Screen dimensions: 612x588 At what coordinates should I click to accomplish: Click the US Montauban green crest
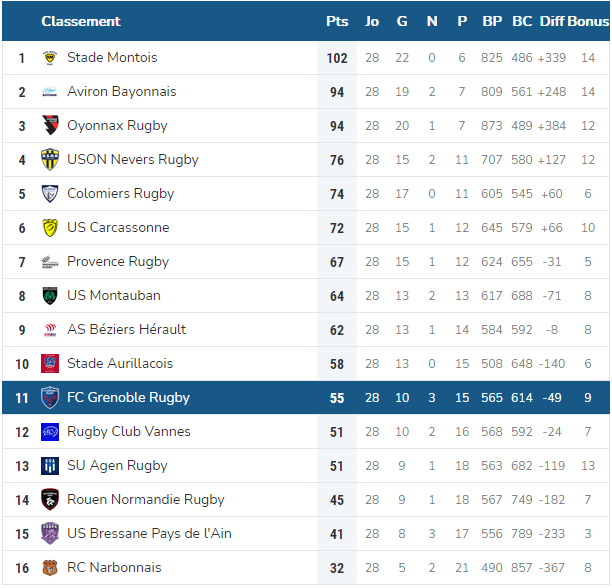(50, 296)
